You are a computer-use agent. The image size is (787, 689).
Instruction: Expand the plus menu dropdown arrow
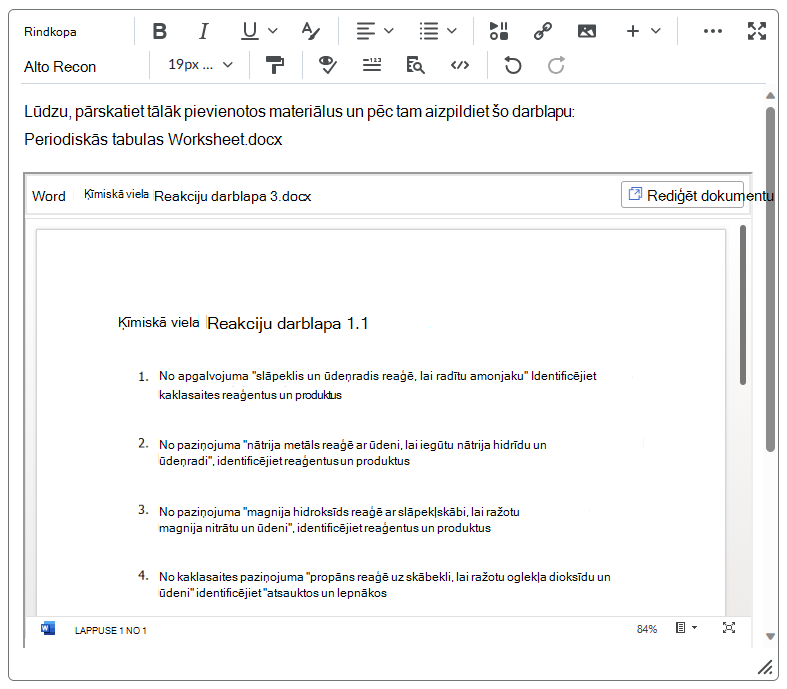[655, 31]
